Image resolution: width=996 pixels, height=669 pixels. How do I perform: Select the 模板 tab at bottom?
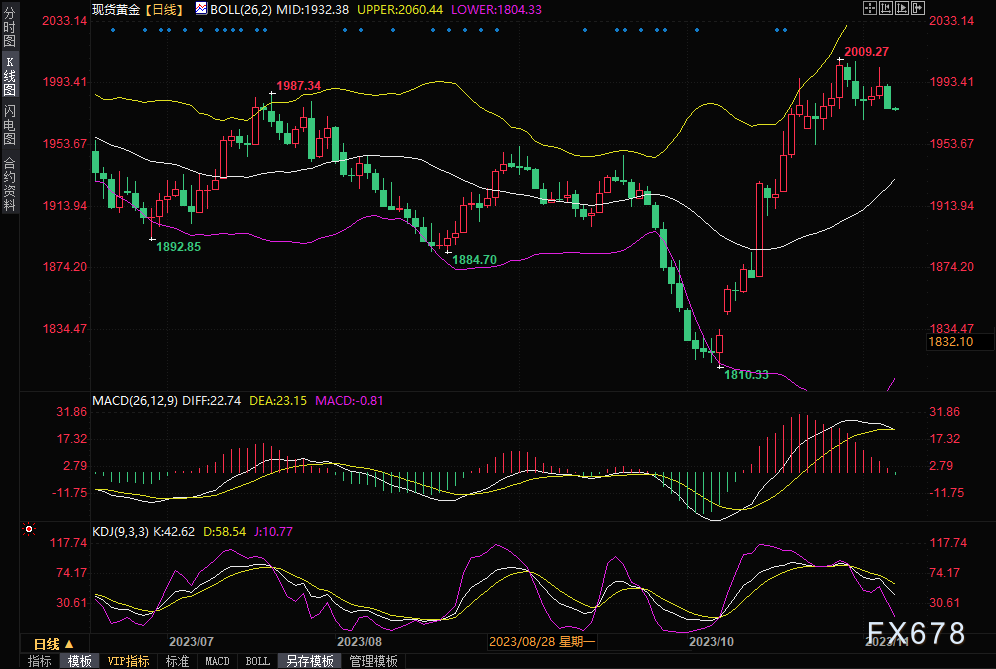click(x=80, y=661)
